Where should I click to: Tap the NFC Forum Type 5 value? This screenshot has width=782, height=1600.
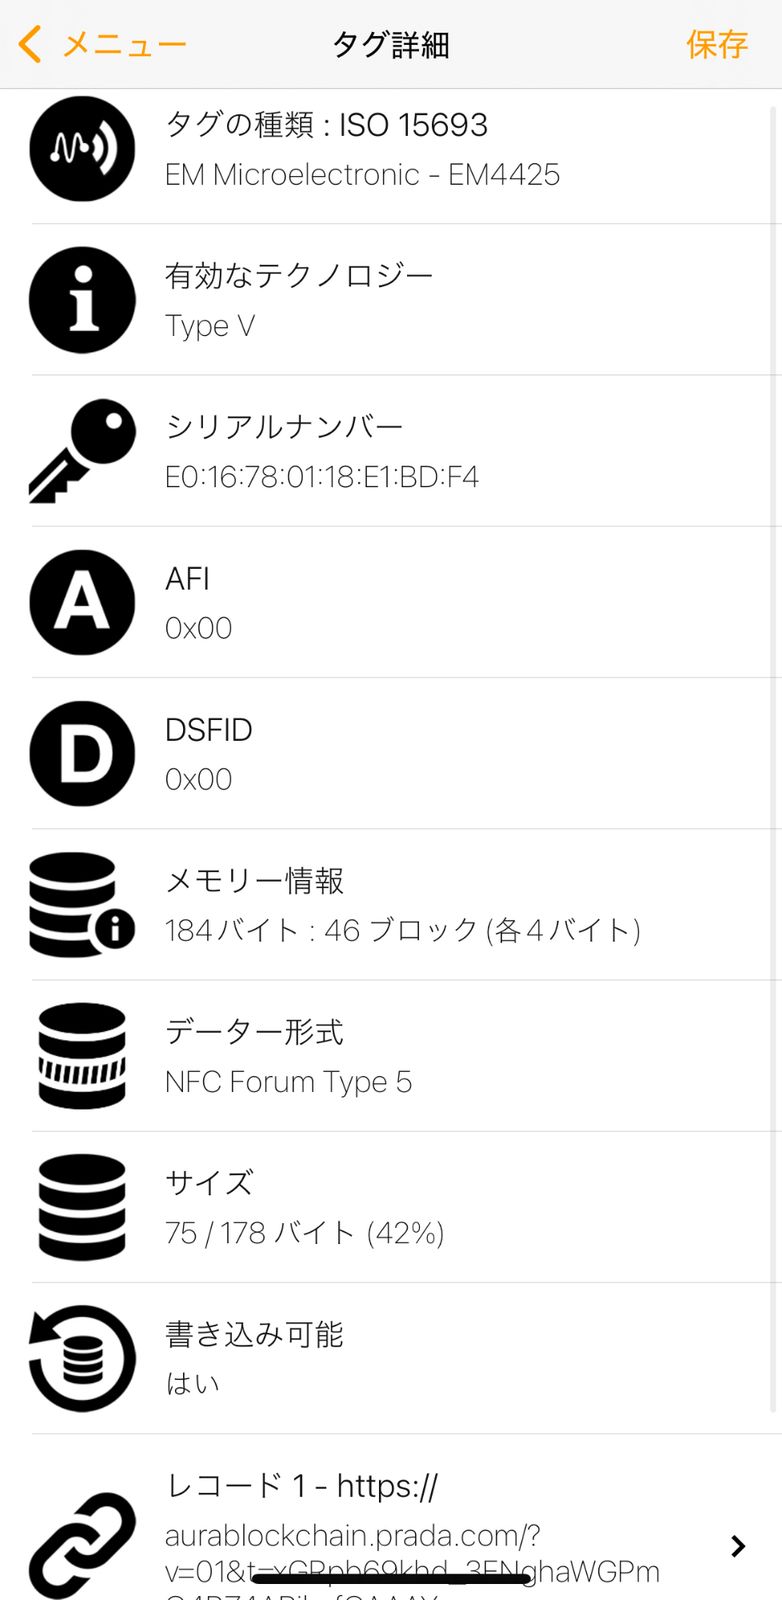pos(288,1082)
